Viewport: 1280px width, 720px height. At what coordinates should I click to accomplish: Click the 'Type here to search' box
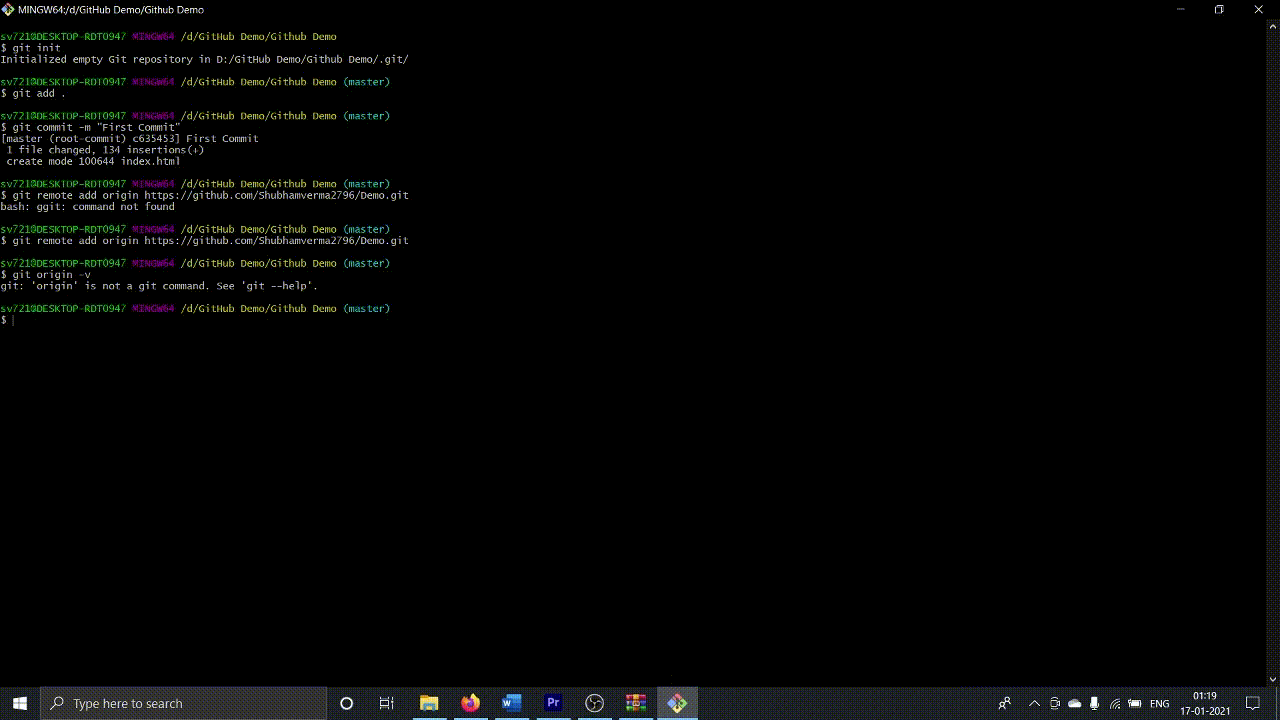click(x=184, y=703)
